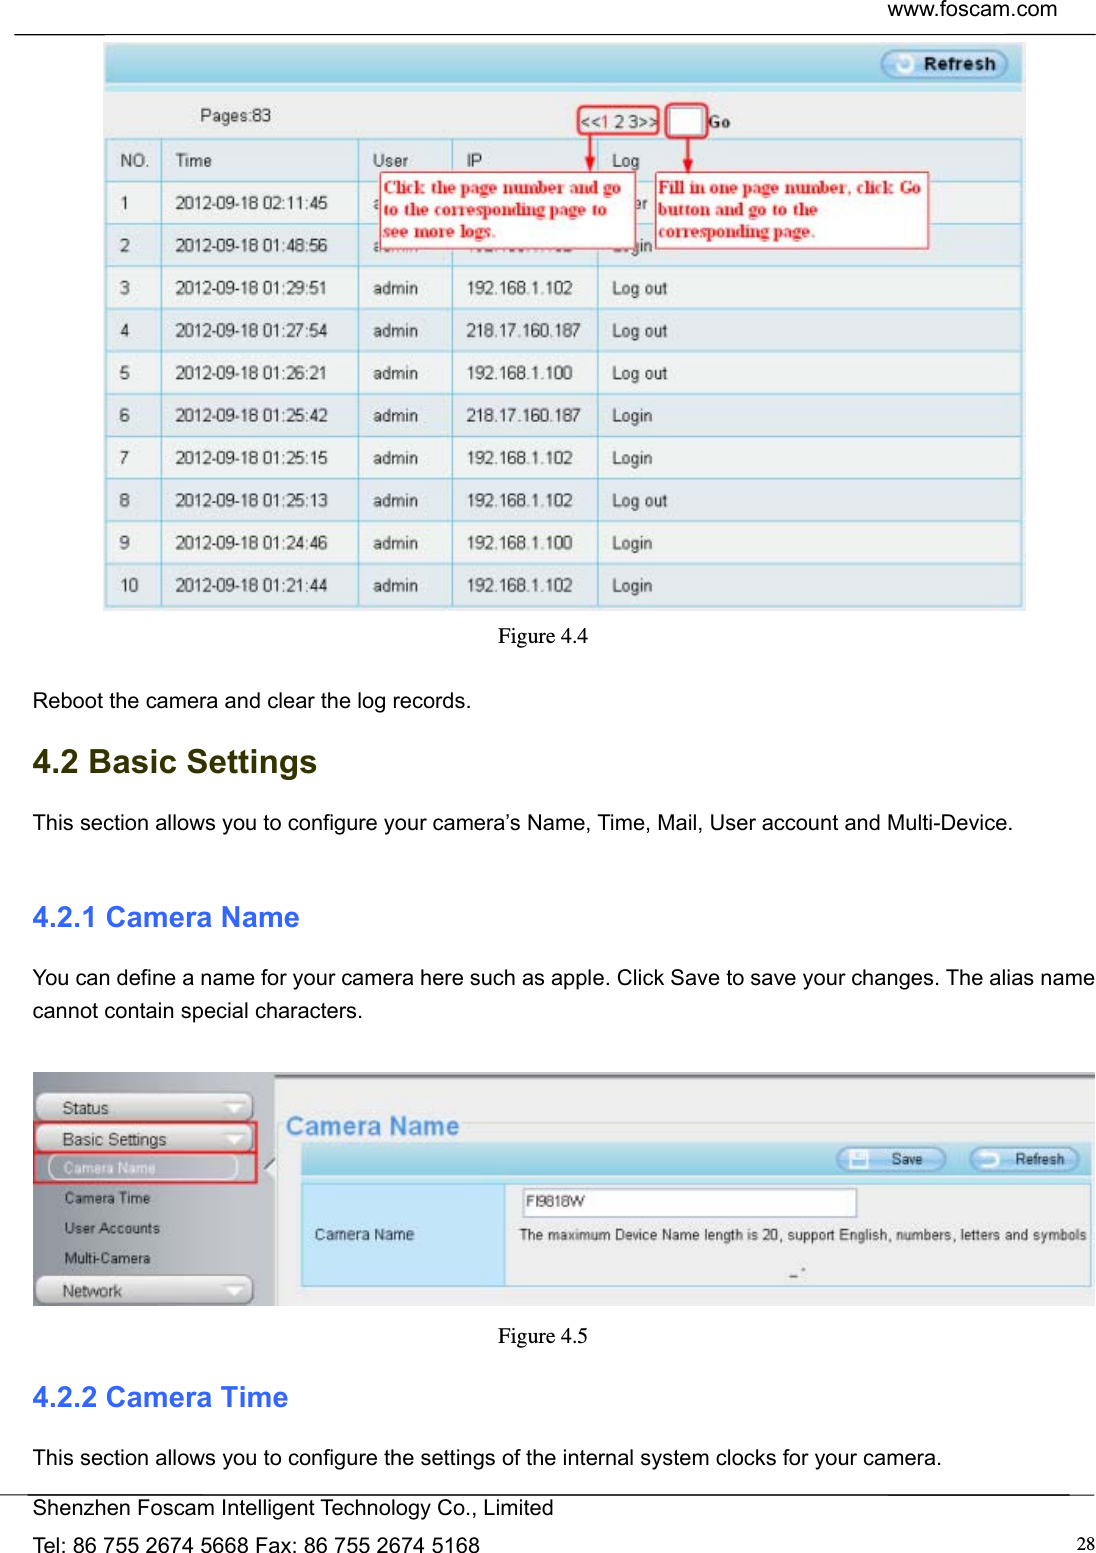Click the Save disk icon
This screenshot has width=1096, height=1553.
point(859,1158)
